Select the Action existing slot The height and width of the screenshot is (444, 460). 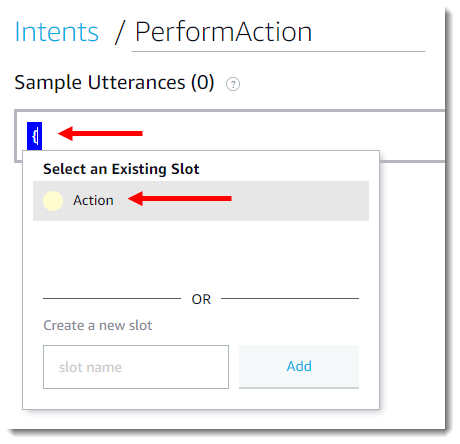201,201
